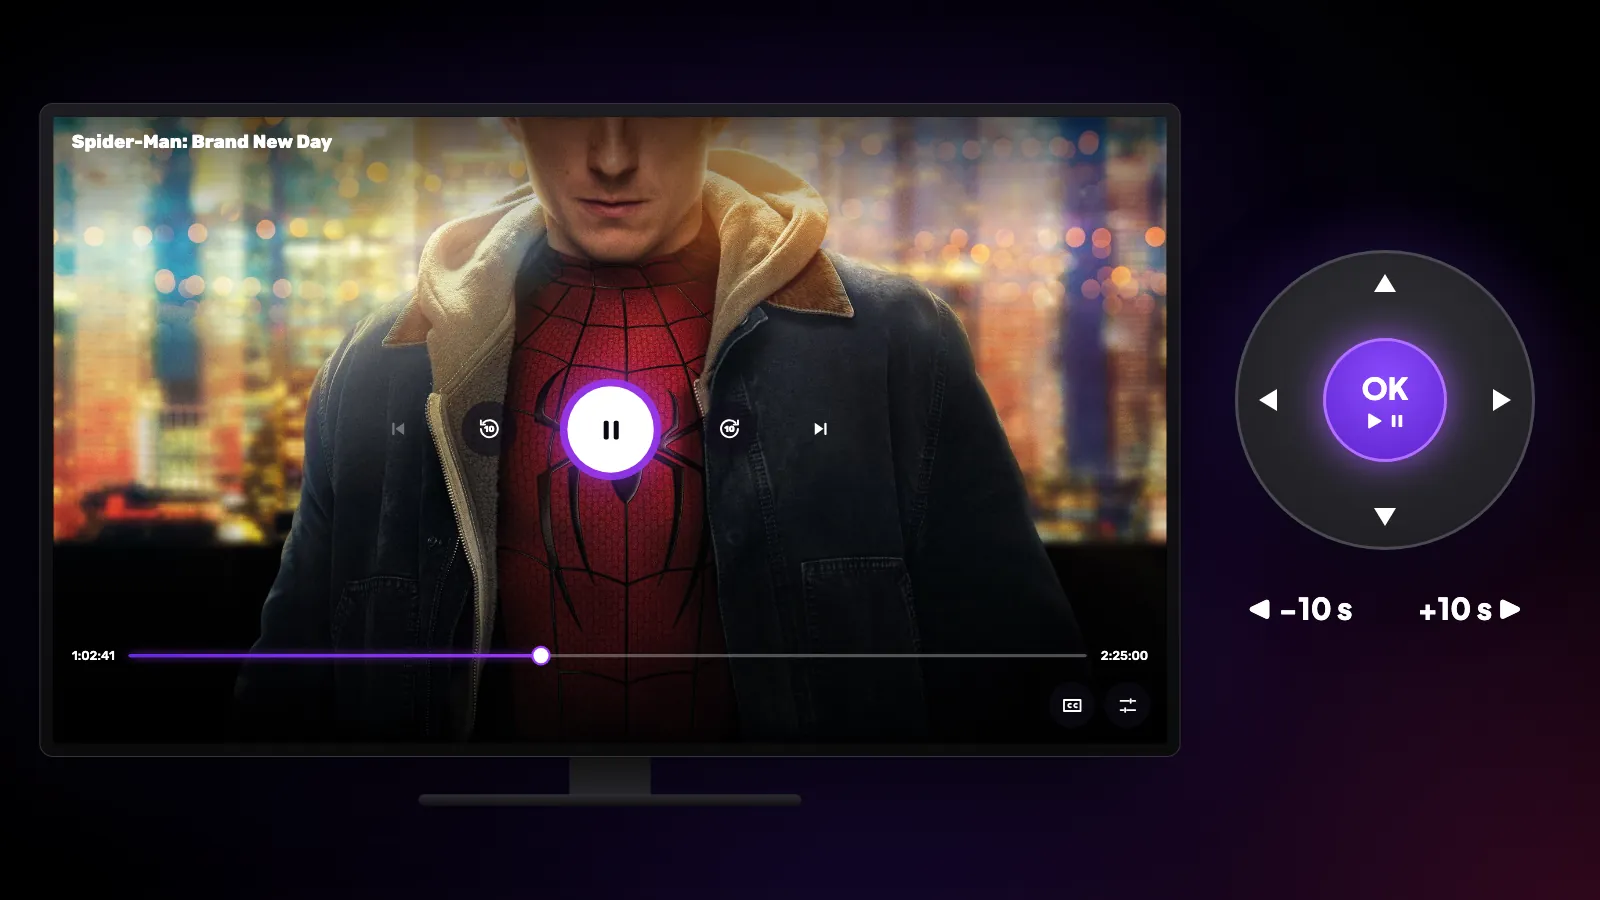The width and height of the screenshot is (1600, 900).
Task: Open playback settings sliders icon
Action: tap(1128, 705)
